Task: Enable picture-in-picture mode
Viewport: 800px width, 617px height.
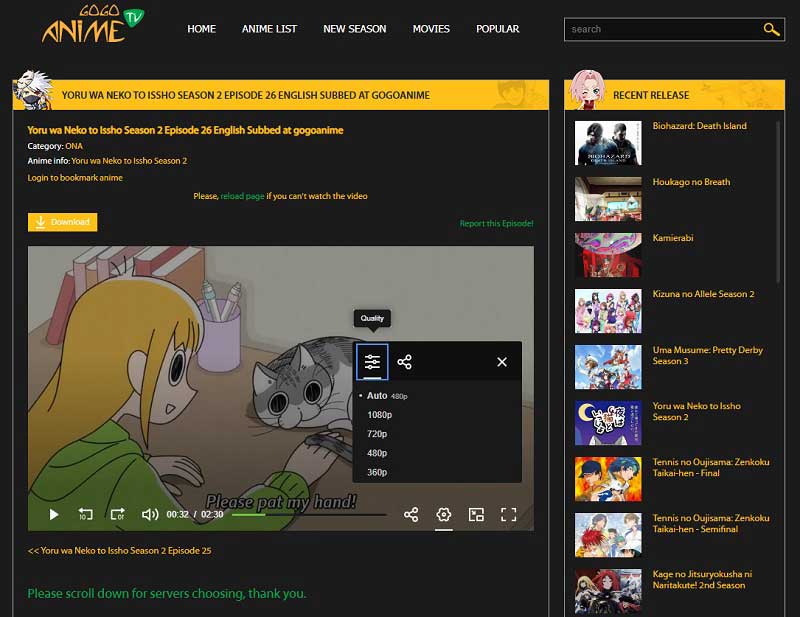Action: click(x=476, y=514)
